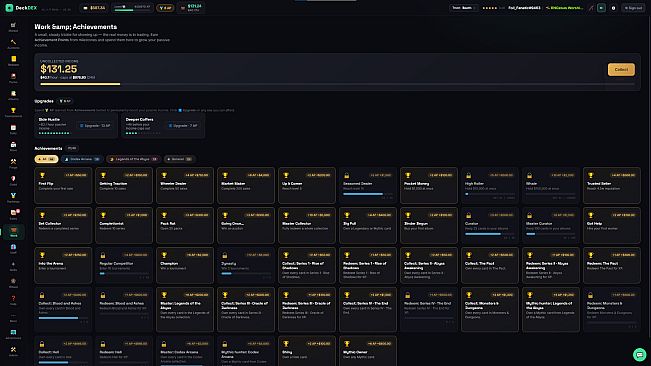Open Packs from the sidebar
This screenshot has width=651, height=366.
[13, 78]
